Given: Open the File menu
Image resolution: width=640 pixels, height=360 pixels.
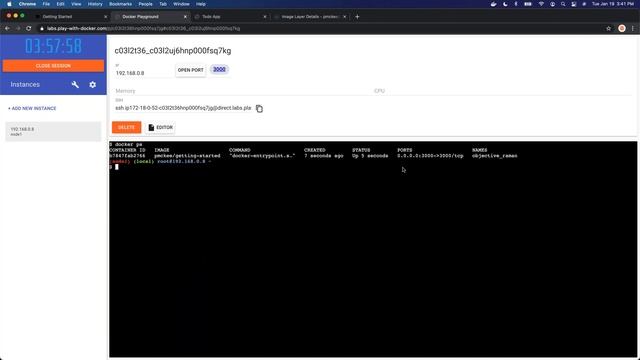Looking at the screenshot, I should 46,4.
